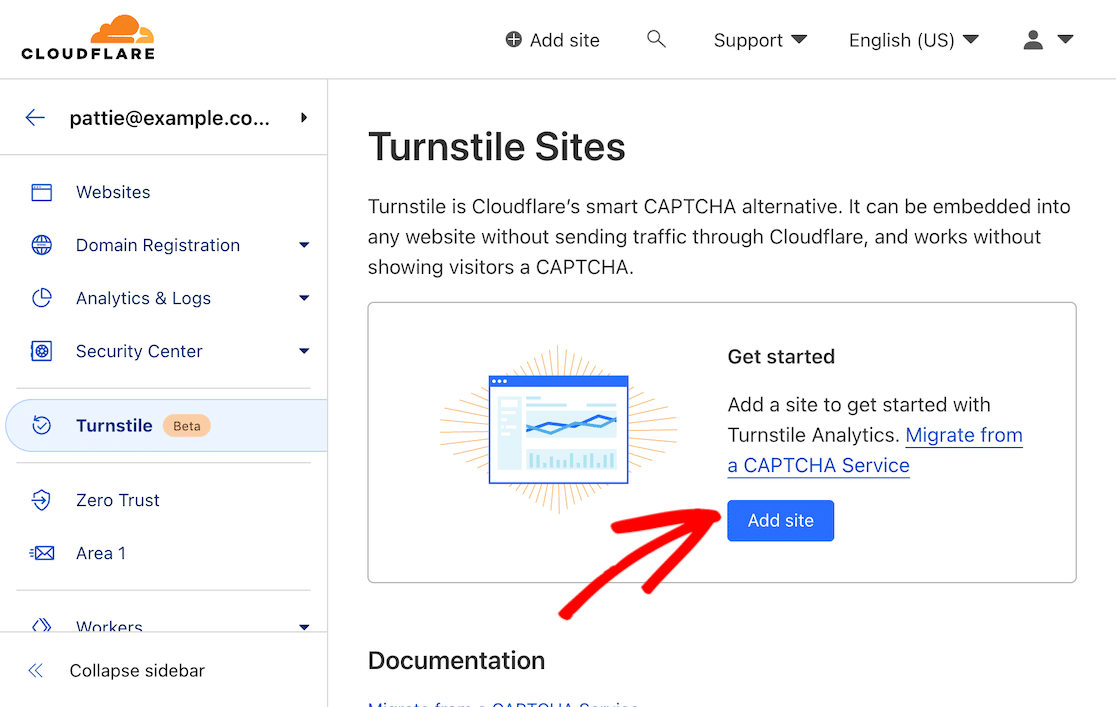Click the Zero Trust shield icon
Viewport: 1116px width, 707px height.
tap(42, 500)
